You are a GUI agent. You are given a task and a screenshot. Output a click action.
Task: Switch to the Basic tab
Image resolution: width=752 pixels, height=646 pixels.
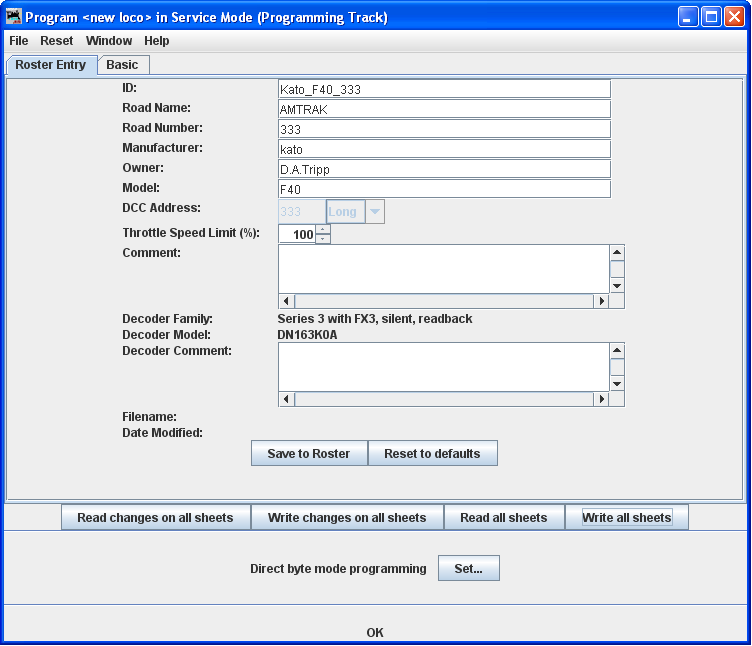(123, 64)
